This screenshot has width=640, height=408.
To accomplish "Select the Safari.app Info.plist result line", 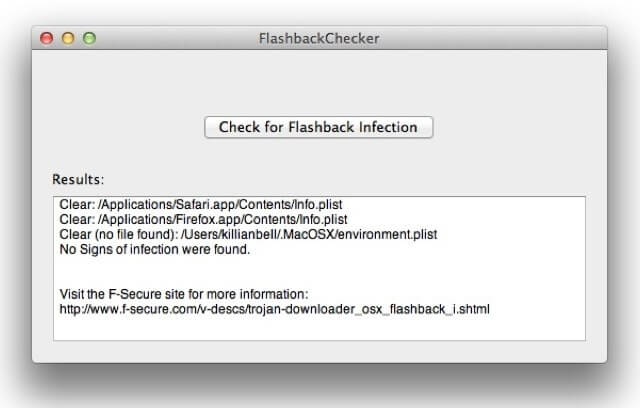I will (x=201, y=204).
